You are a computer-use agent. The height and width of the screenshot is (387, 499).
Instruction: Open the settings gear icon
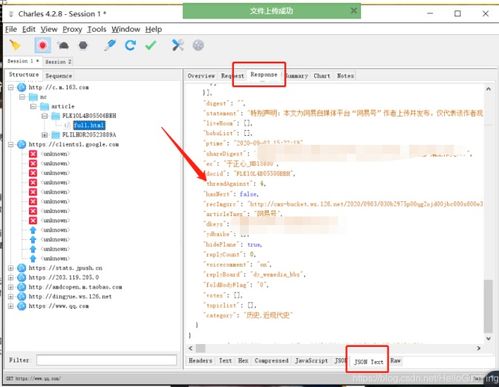198,45
